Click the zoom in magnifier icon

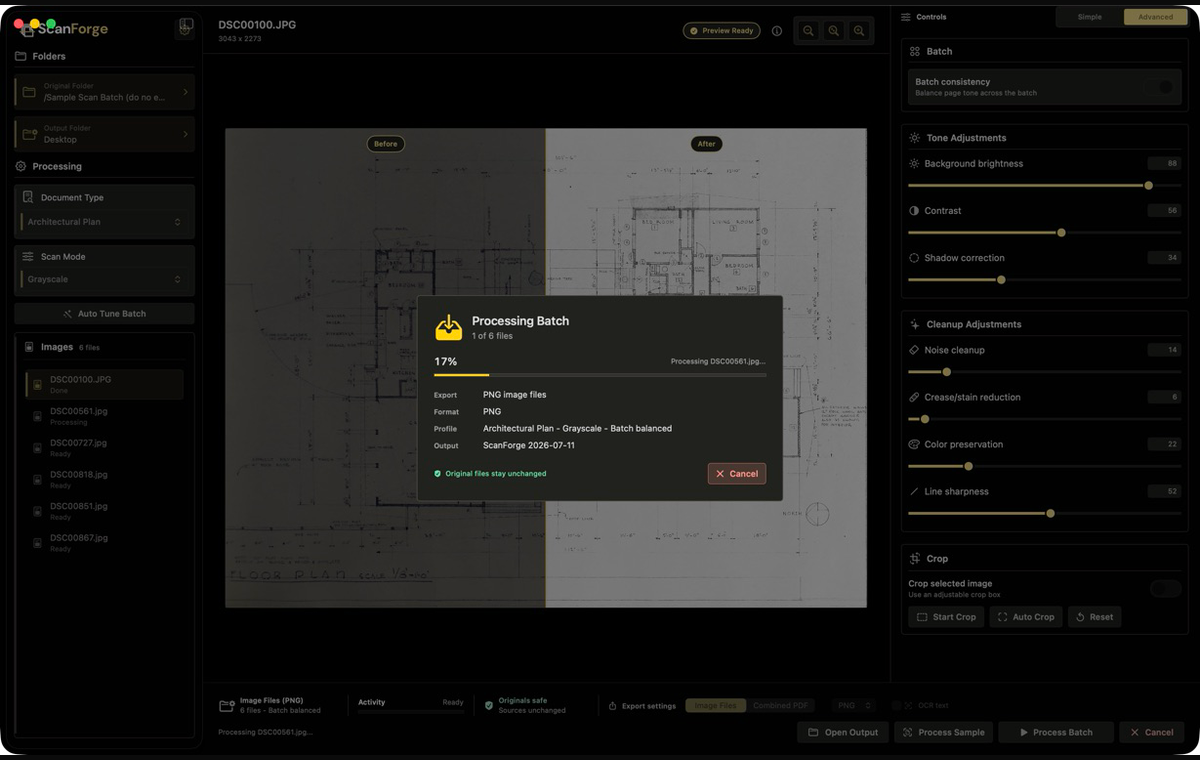859,31
